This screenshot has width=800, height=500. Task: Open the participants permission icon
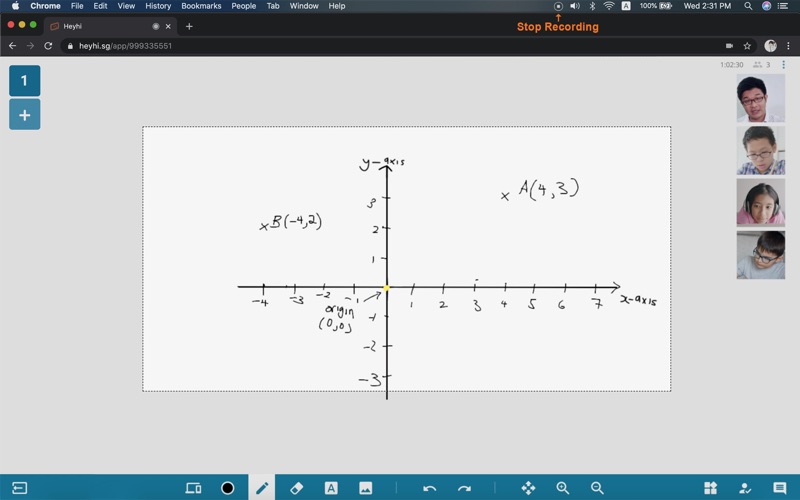click(x=745, y=488)
